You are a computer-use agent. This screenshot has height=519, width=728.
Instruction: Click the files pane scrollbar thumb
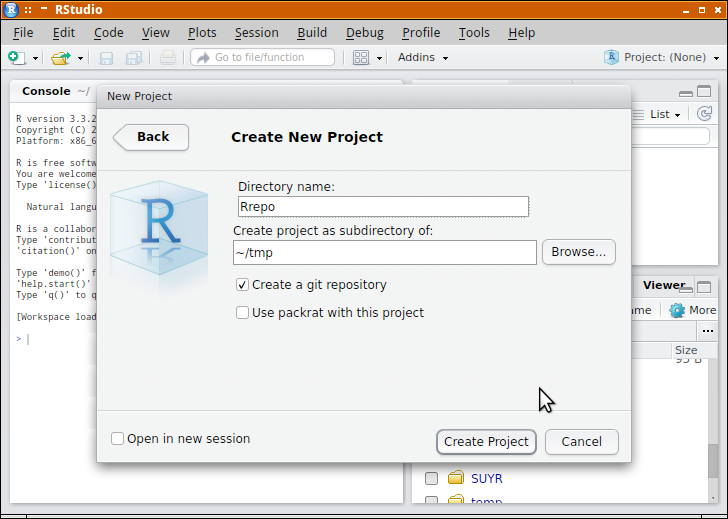click(x=713, y=461)
